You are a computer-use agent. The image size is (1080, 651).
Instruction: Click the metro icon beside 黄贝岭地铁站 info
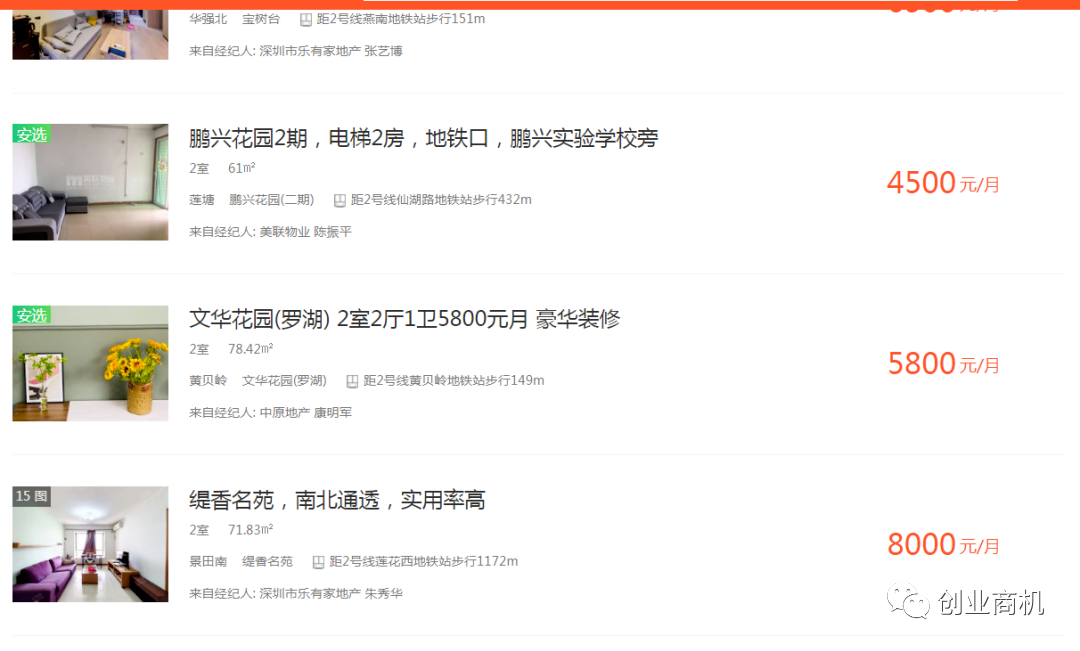354,381
